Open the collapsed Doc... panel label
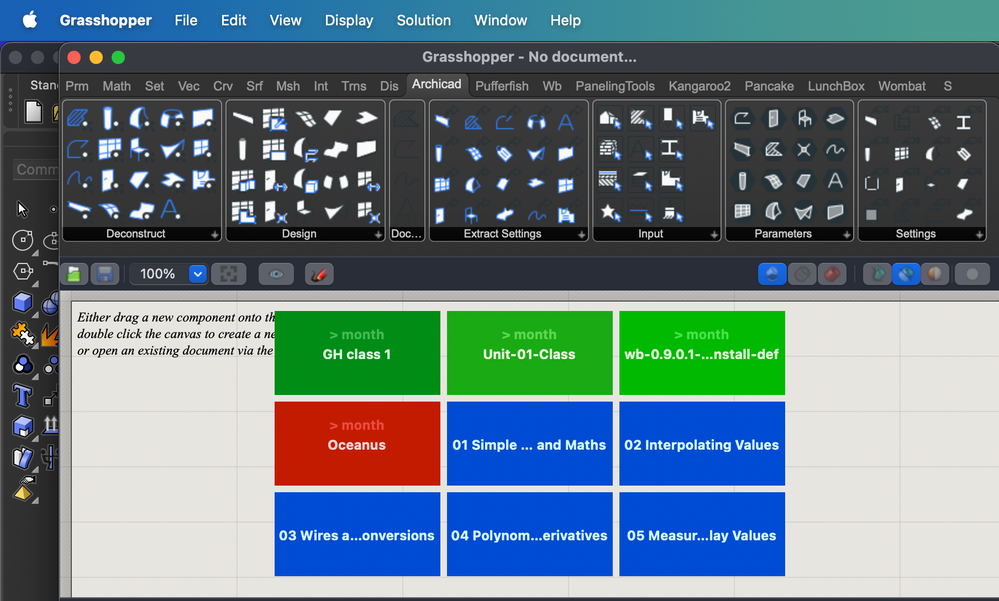The height and width of the screenshot is (601, 999). (406, 234)
